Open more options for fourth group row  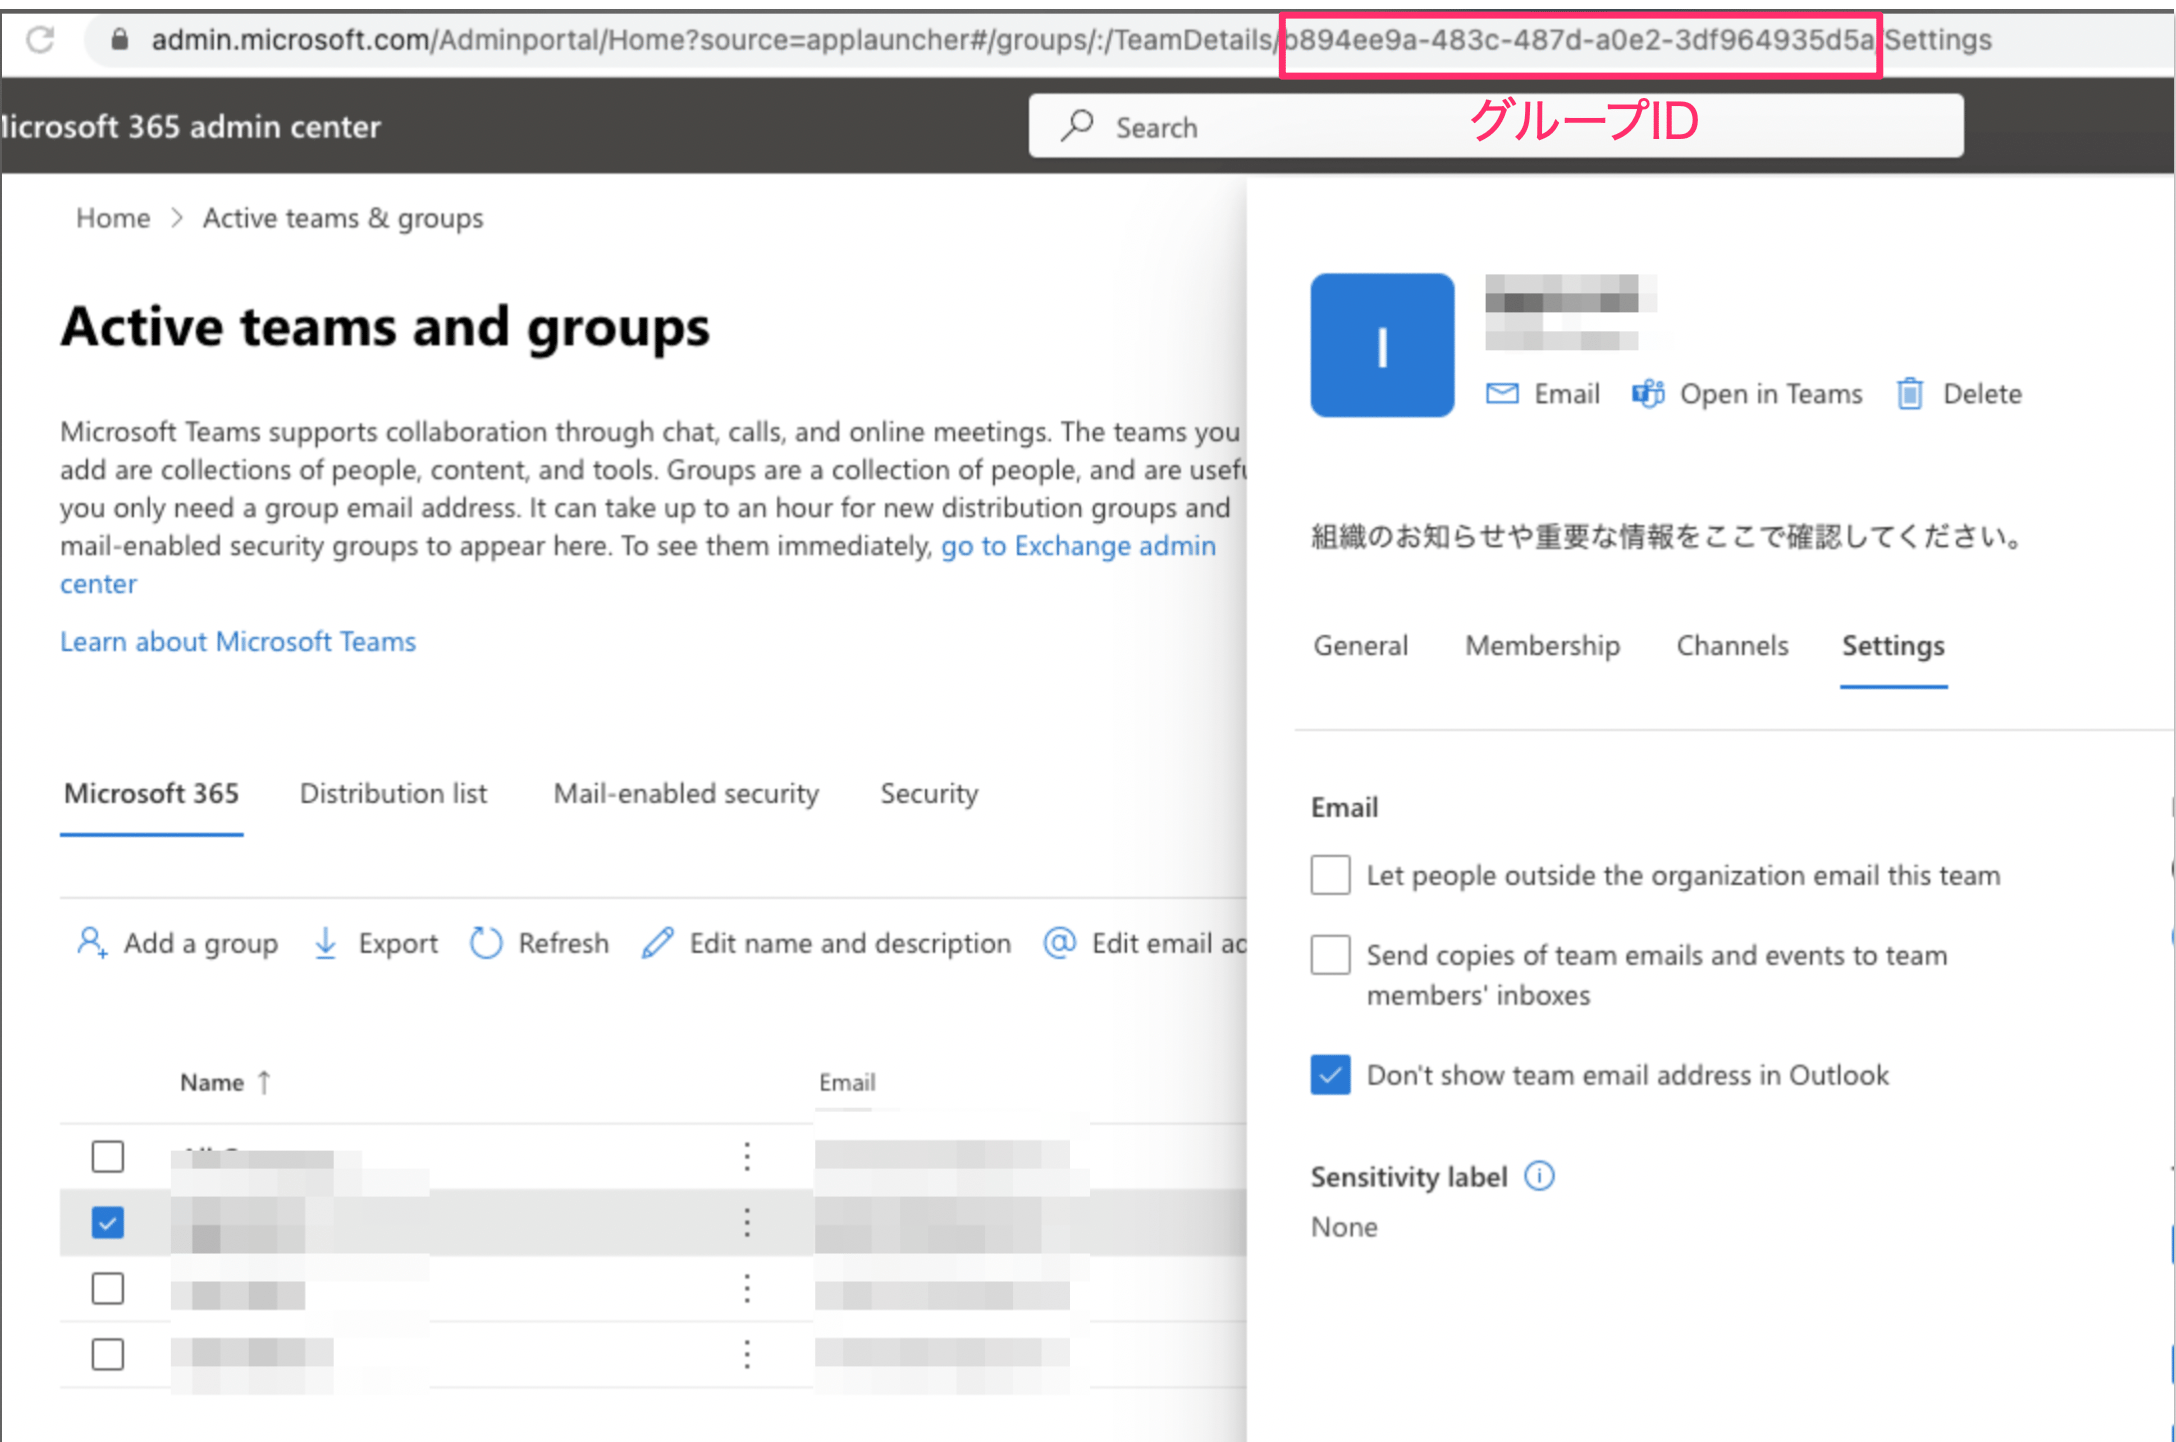coord(747,1354)
